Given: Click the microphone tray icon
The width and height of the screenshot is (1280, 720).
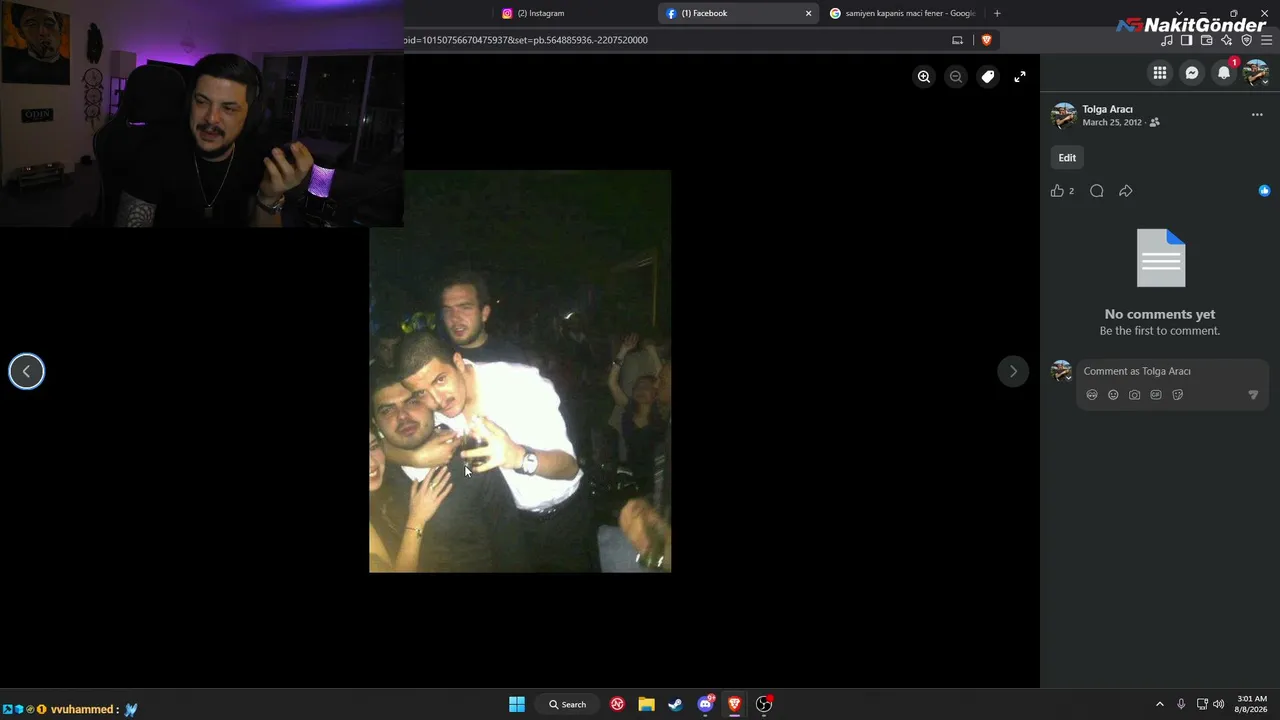Looking at the screenshot, I should click(x=1181, y=704).
